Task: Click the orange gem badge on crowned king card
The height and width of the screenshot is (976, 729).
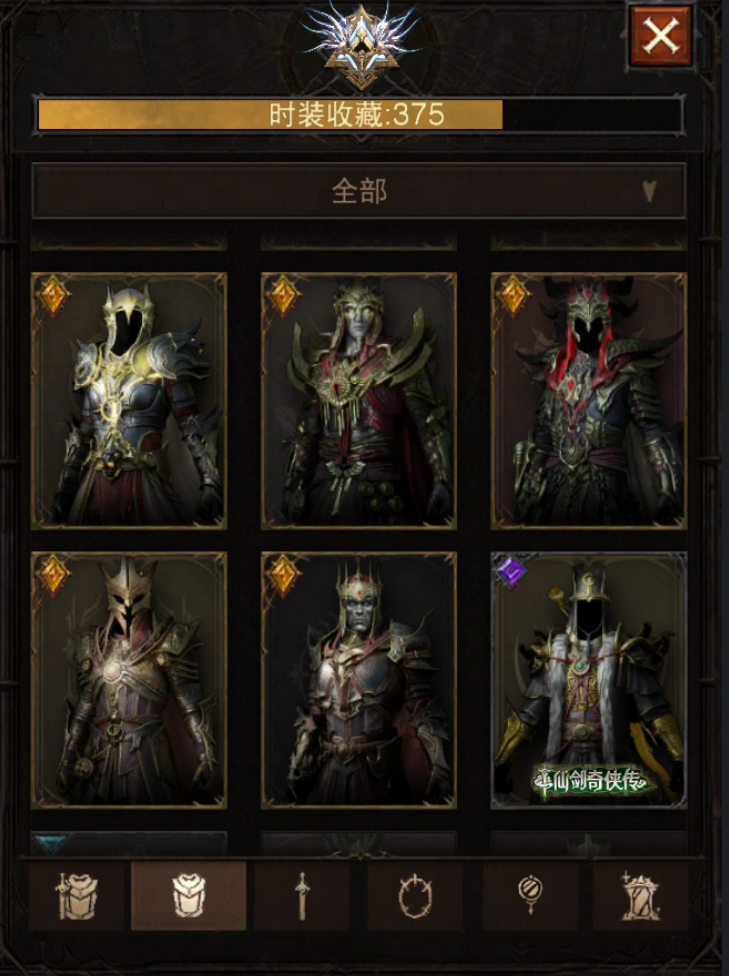Action: tap(283, 573)
